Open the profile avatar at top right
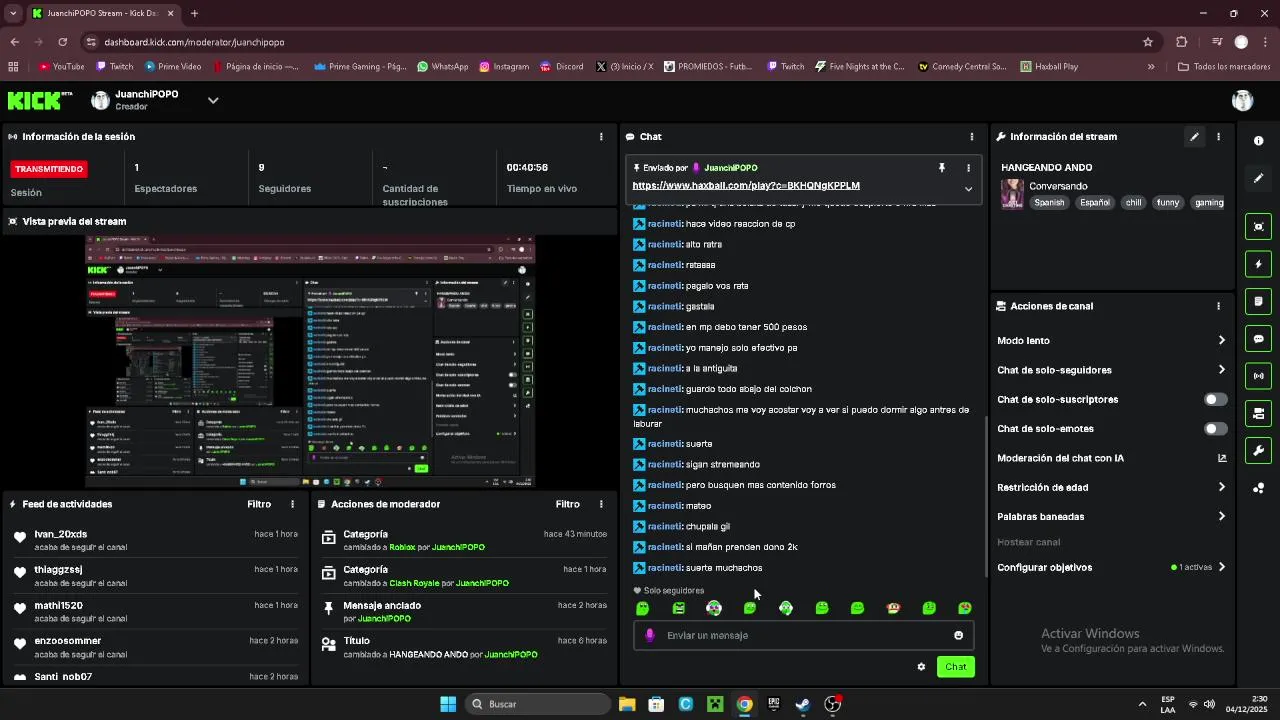Image resolution: width=1280 pixels, height=720 pixels. point(1242,100)
